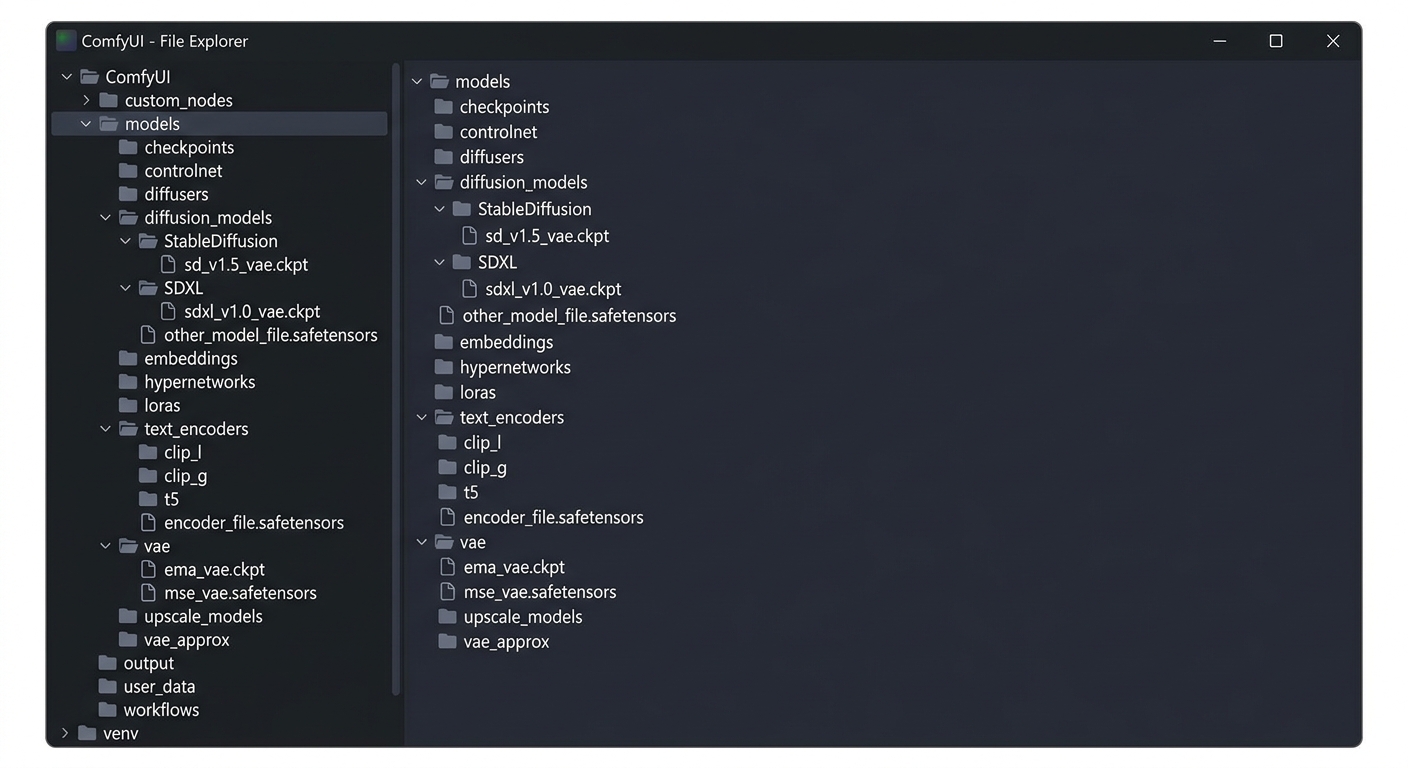This screenshot has height=768, width=1408.
Task: Open upscale_models folder in the right pane
Action: click(x=523, y=617)
